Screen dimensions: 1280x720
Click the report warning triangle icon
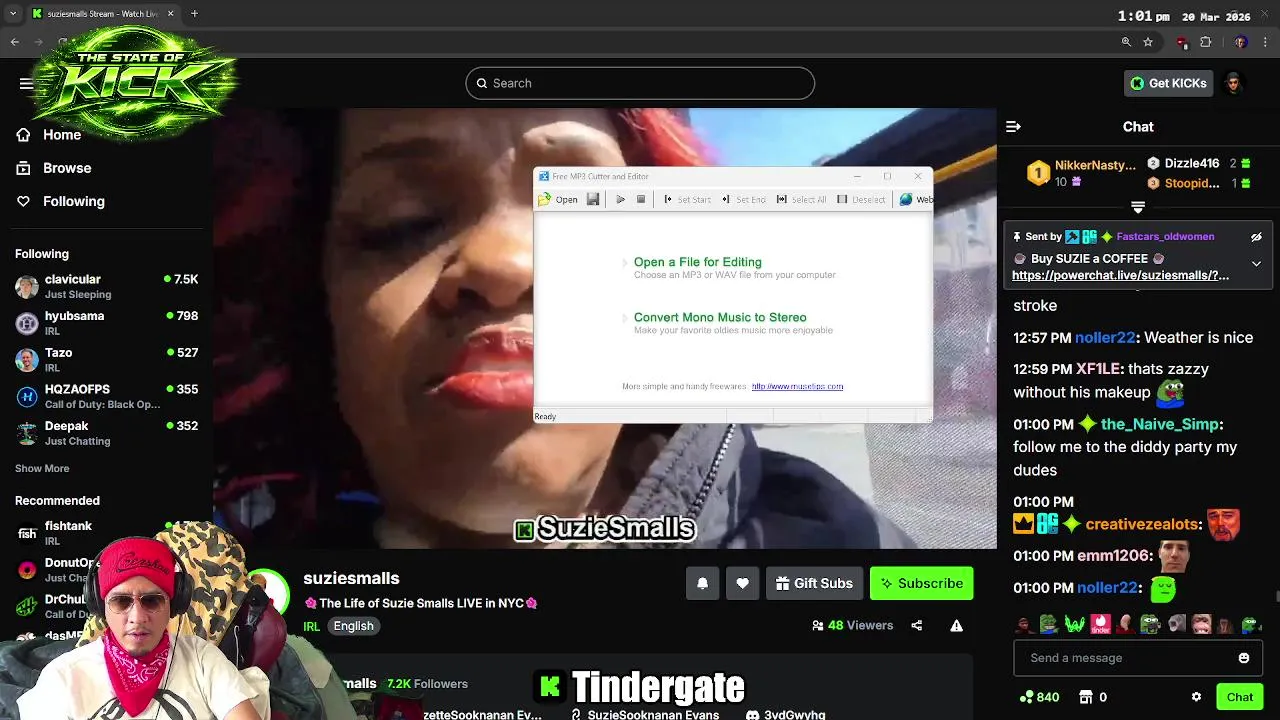coord(957,626)
